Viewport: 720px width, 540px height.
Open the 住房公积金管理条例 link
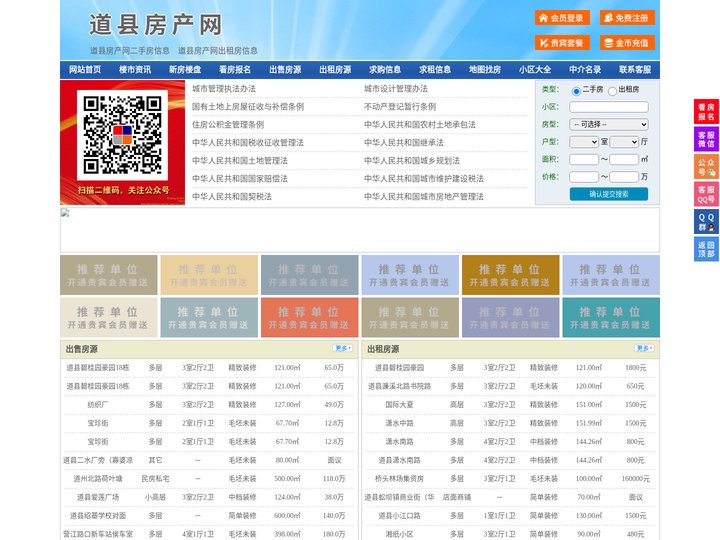pos(228,124)
